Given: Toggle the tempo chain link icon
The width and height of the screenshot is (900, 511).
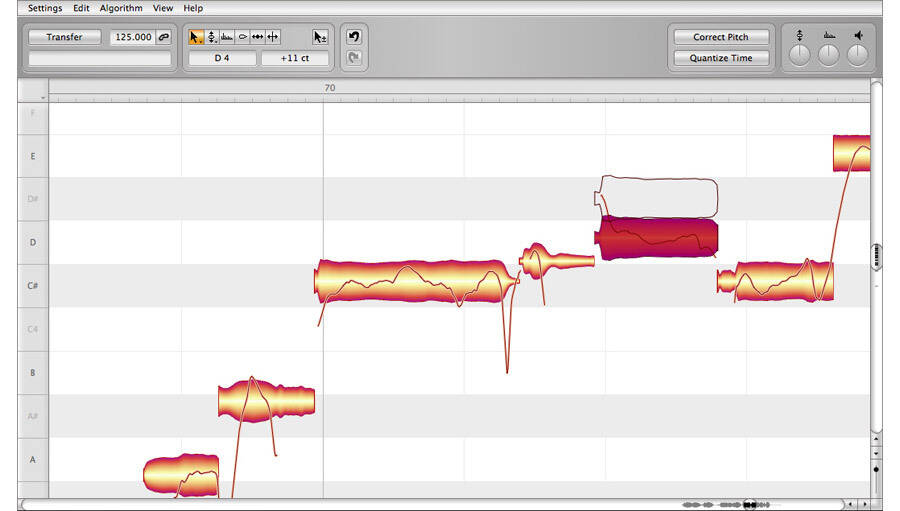Looking at the screenshot, I should point(164,37).
